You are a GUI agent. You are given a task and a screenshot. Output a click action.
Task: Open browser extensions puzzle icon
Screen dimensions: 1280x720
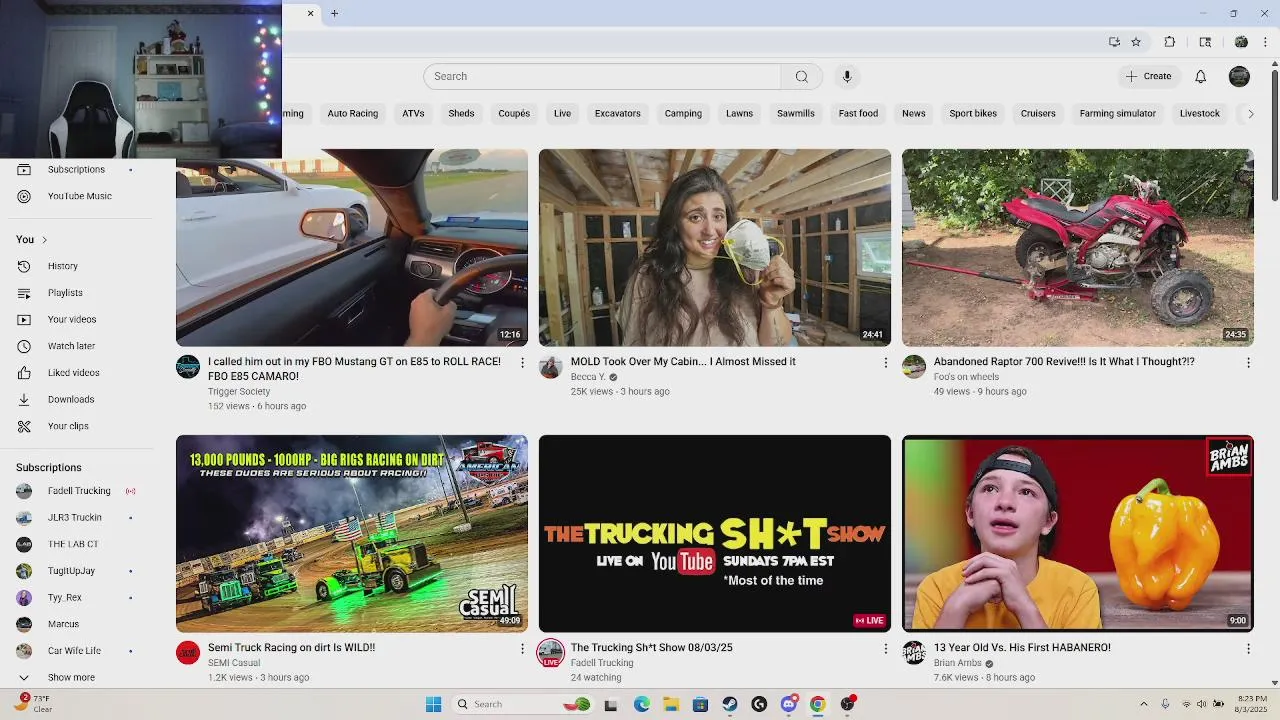click(1169, 42)
